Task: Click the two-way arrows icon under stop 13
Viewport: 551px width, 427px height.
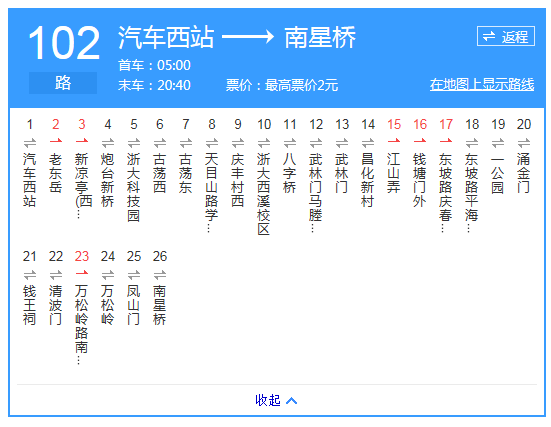Action: point(342,143)
